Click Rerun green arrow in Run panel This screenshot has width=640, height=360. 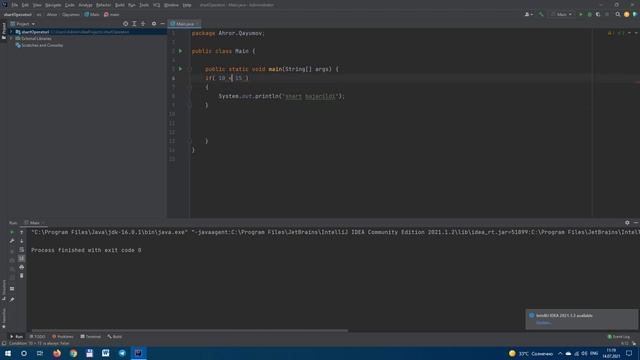click(x=12, y=232)
